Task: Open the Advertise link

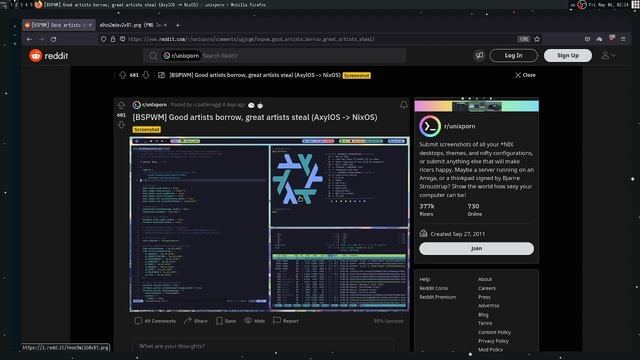Action: click(489, 306)
